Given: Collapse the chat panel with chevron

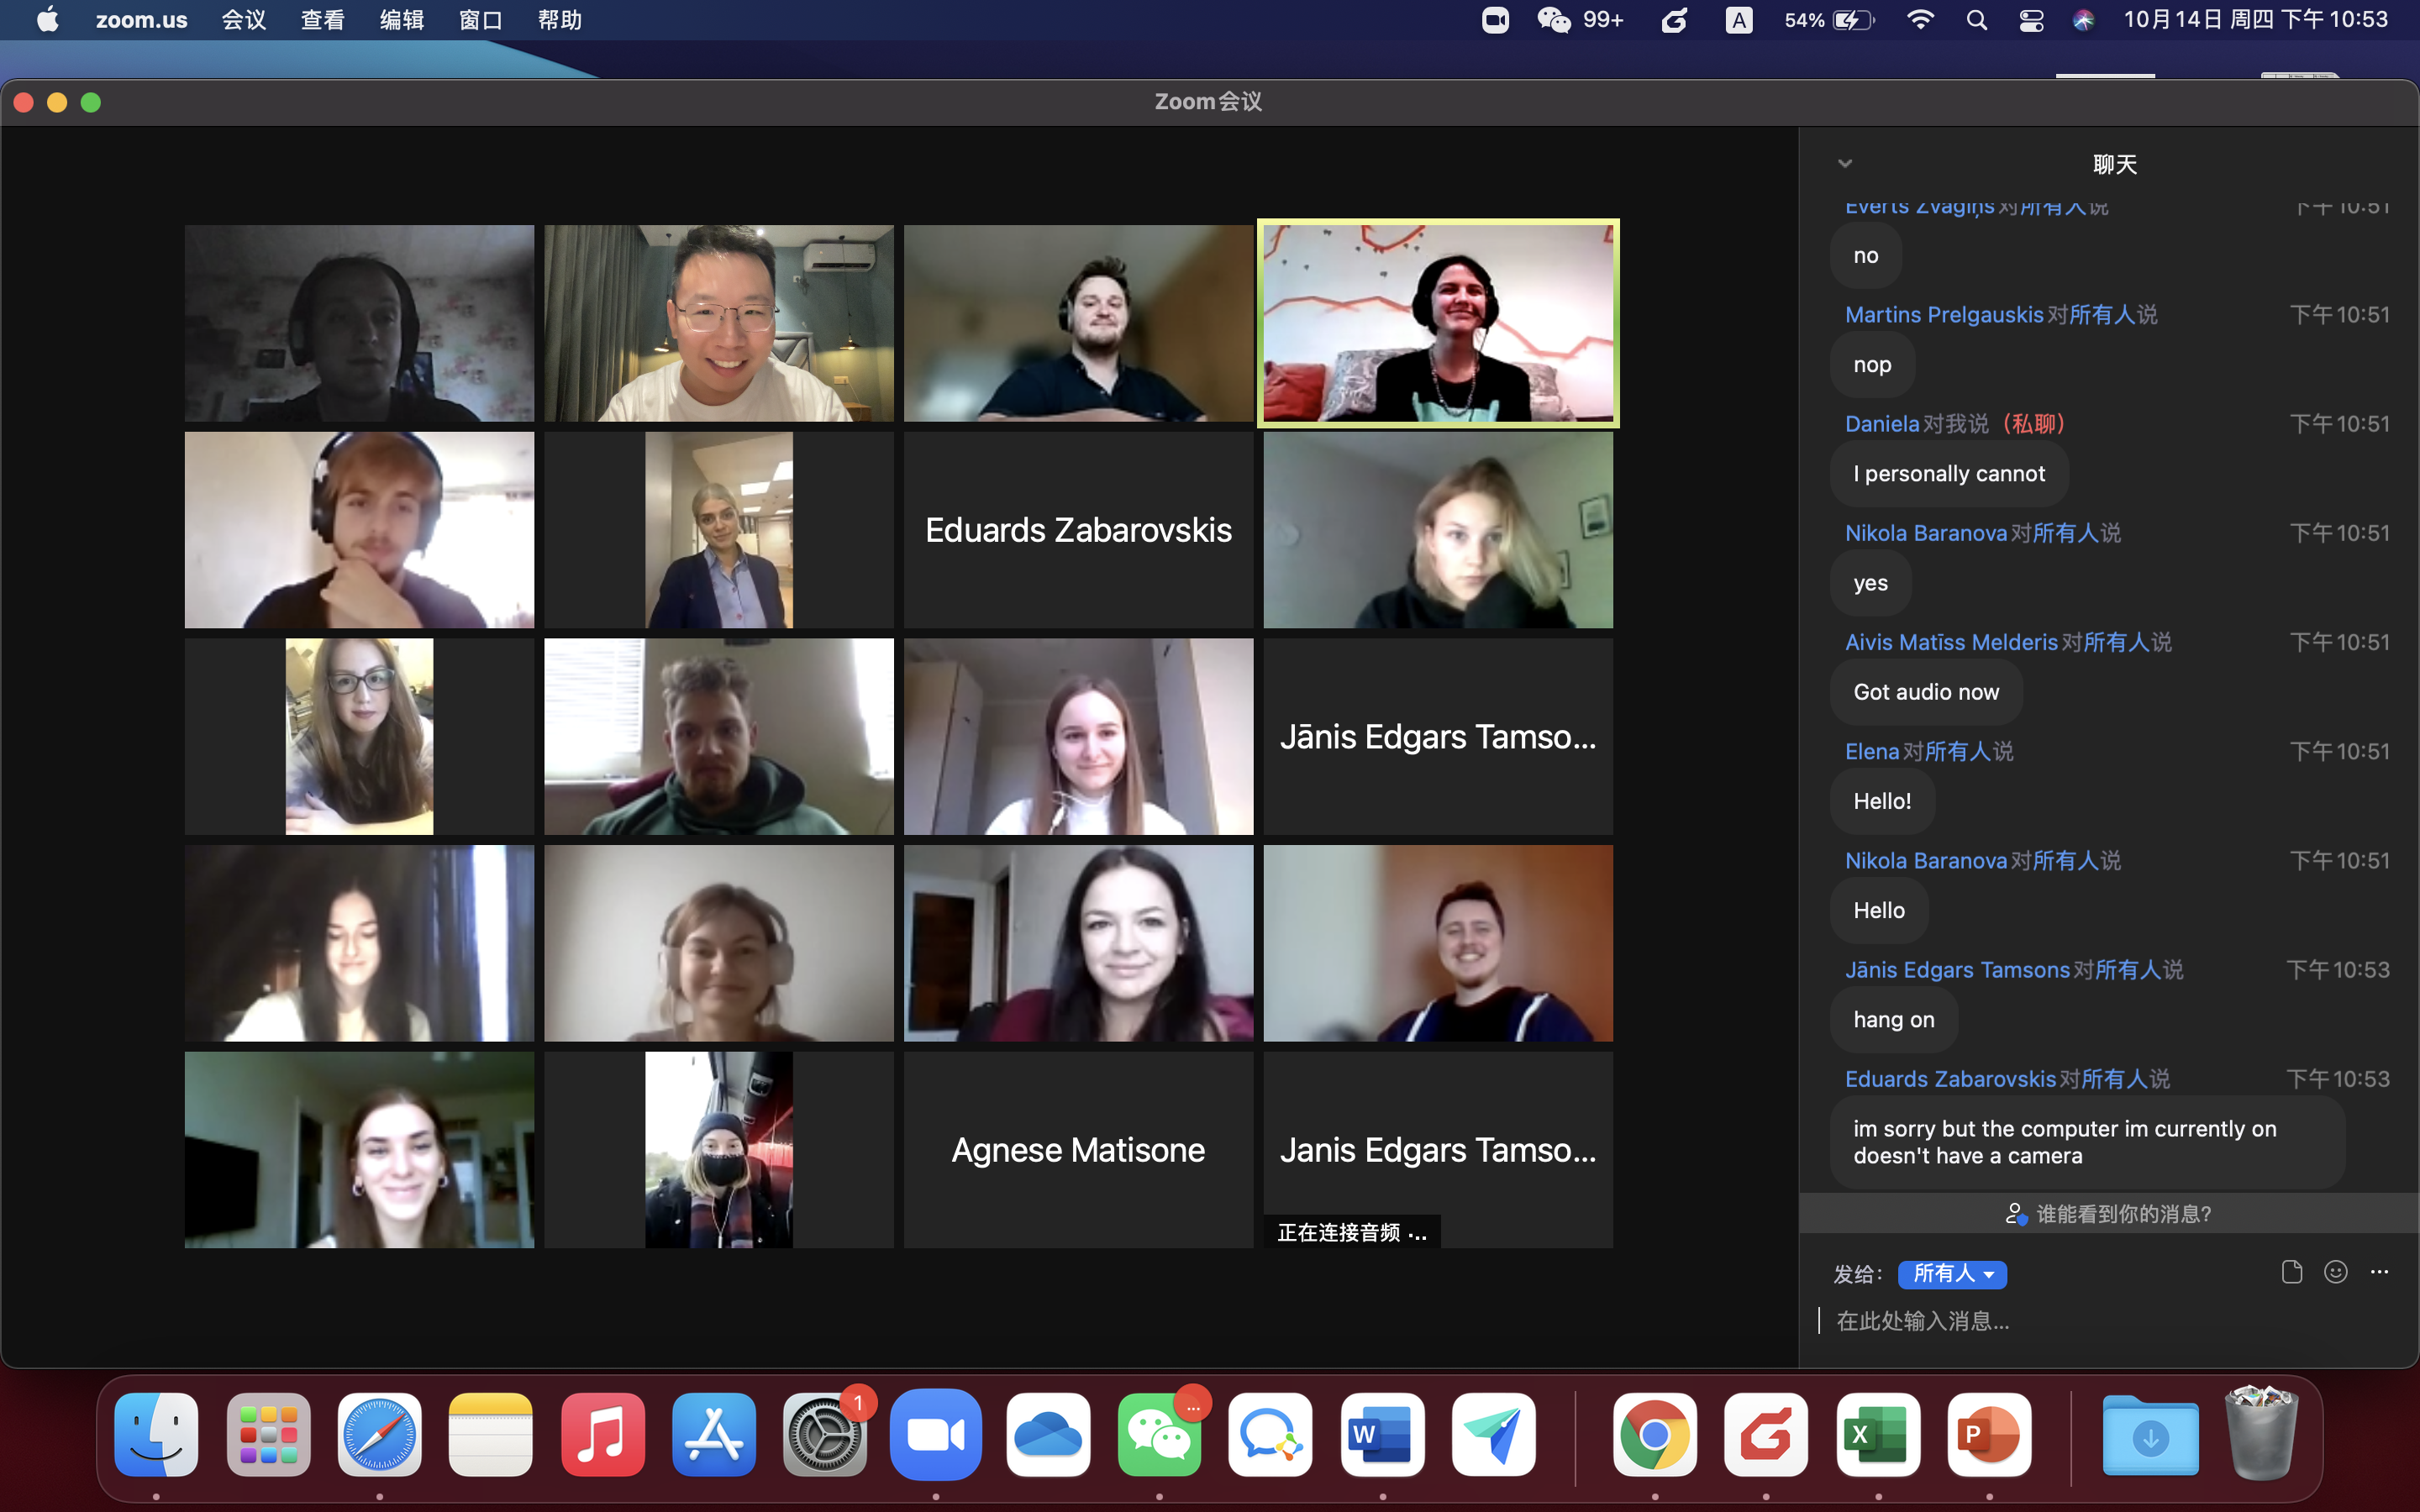Looking at the screenshot, I should 1845,163.
